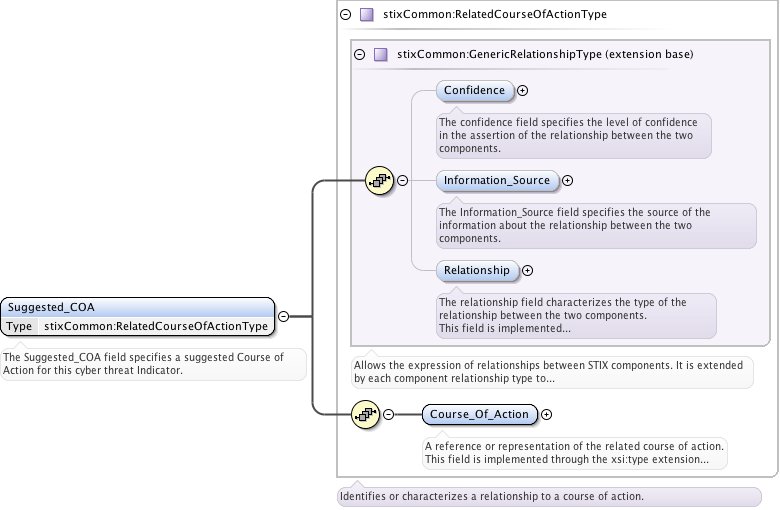Expand the Information_Source element plus icon
This screenshot has height=510, width=780.
(568, 181)
